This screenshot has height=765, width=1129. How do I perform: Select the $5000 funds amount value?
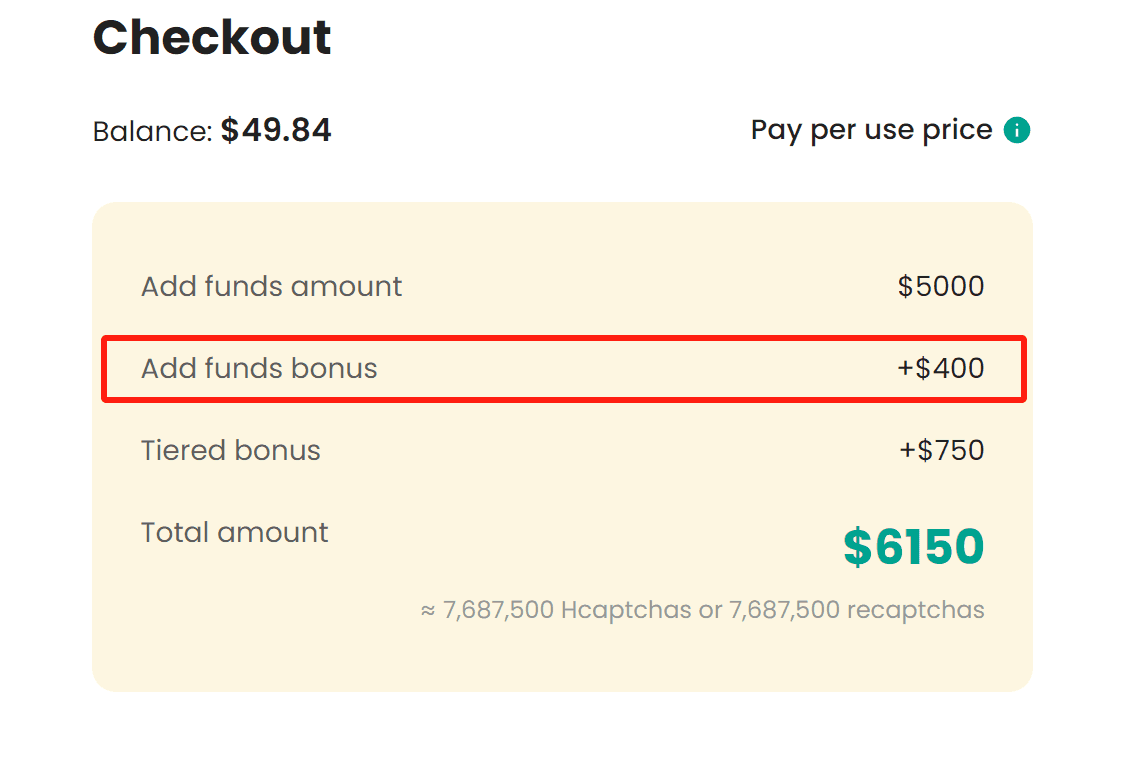pyautogui.click(x=941, y=287)
